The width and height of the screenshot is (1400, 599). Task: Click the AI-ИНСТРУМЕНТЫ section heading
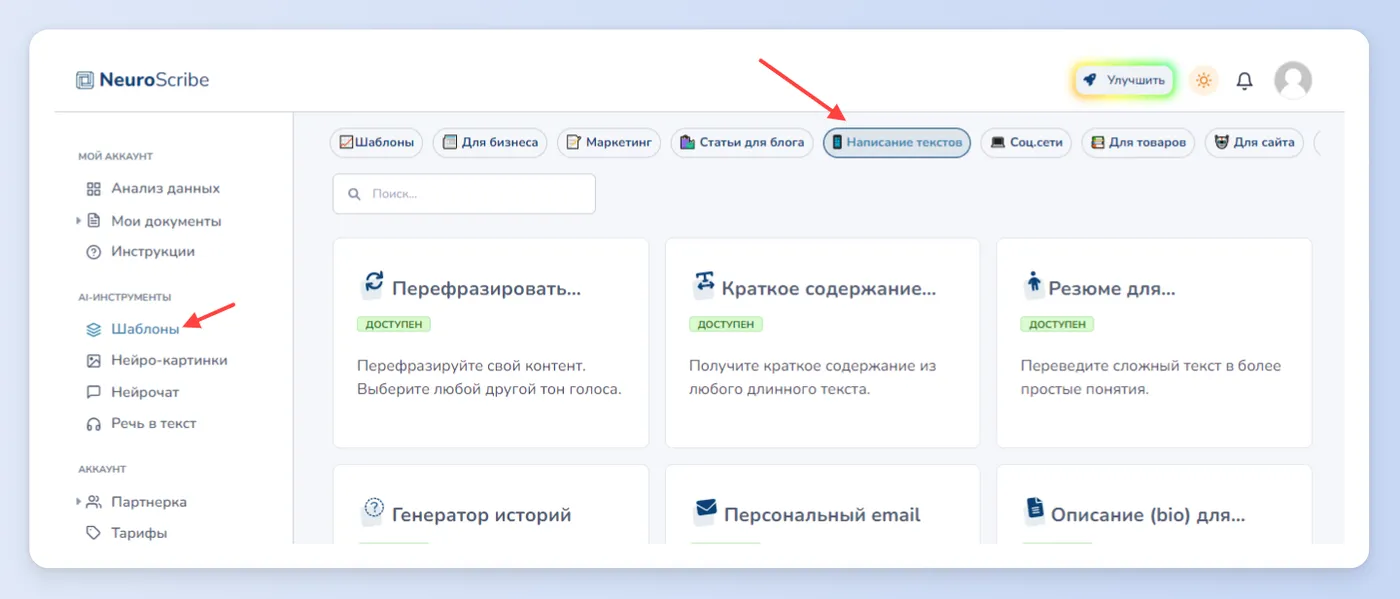[x=125, y=297]
